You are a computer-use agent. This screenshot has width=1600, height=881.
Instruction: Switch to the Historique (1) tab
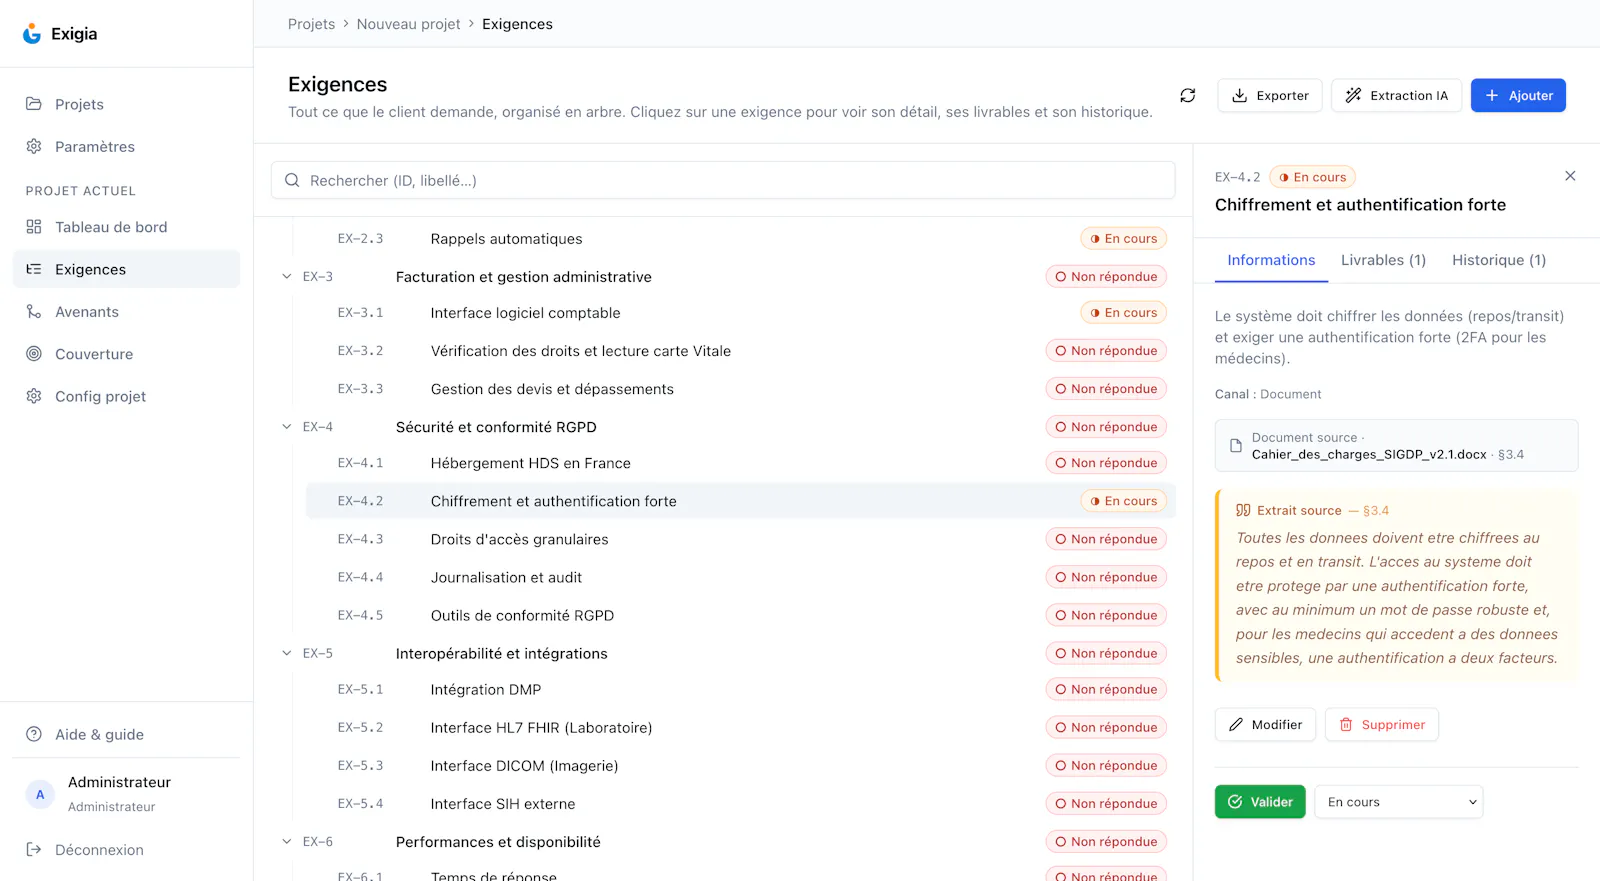[1498, 260]
